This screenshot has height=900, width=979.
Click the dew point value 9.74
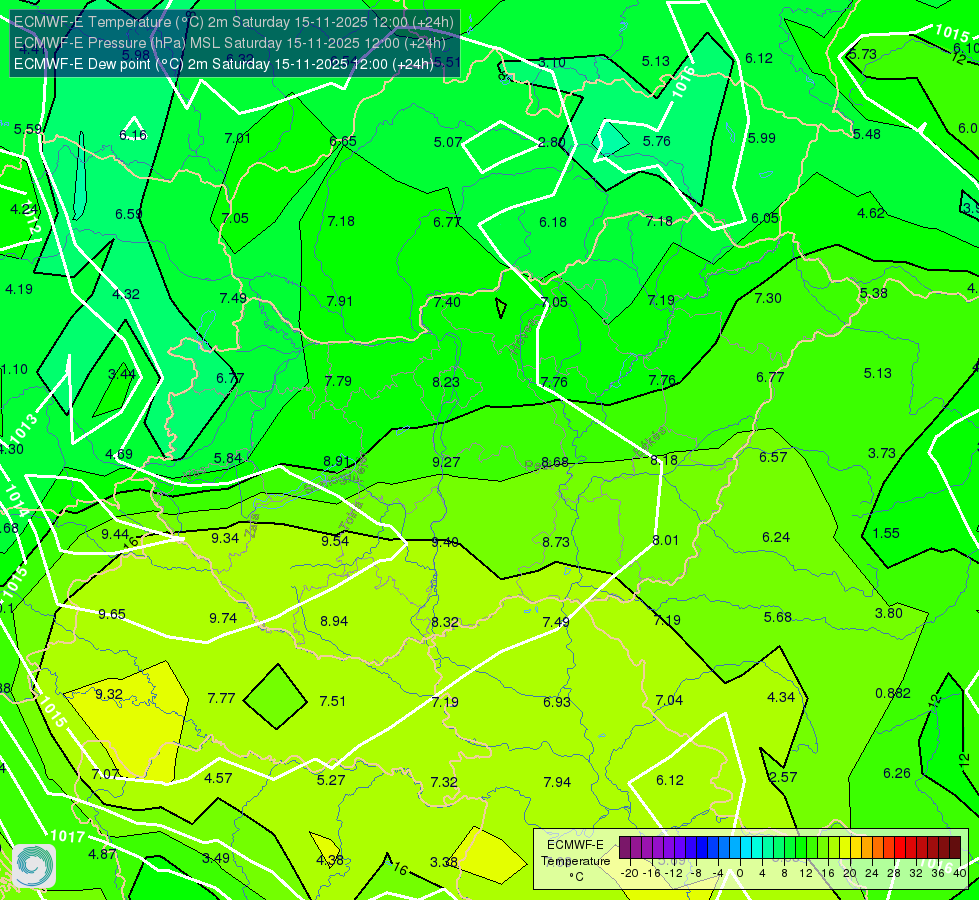223,618
